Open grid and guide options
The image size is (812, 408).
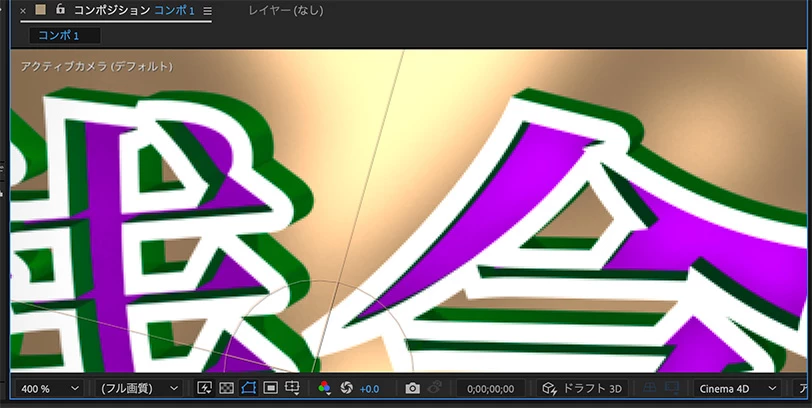pyautogui.click(x=292, y=388)
